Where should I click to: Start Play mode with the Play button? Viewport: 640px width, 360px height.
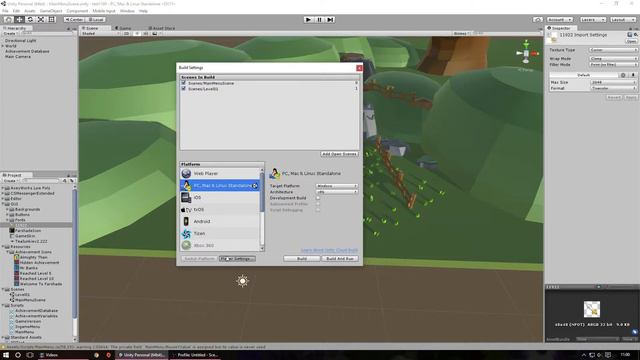point(308,19)
